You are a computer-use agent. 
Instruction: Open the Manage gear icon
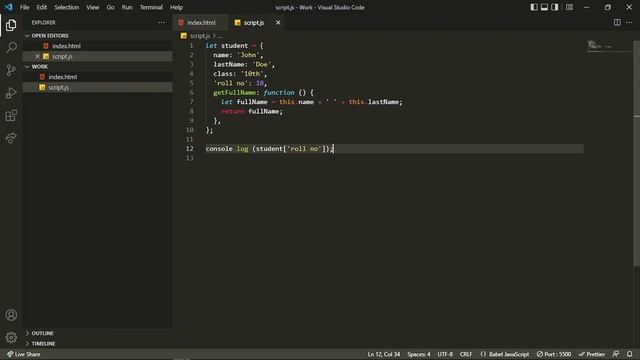[x=11, y=337]
